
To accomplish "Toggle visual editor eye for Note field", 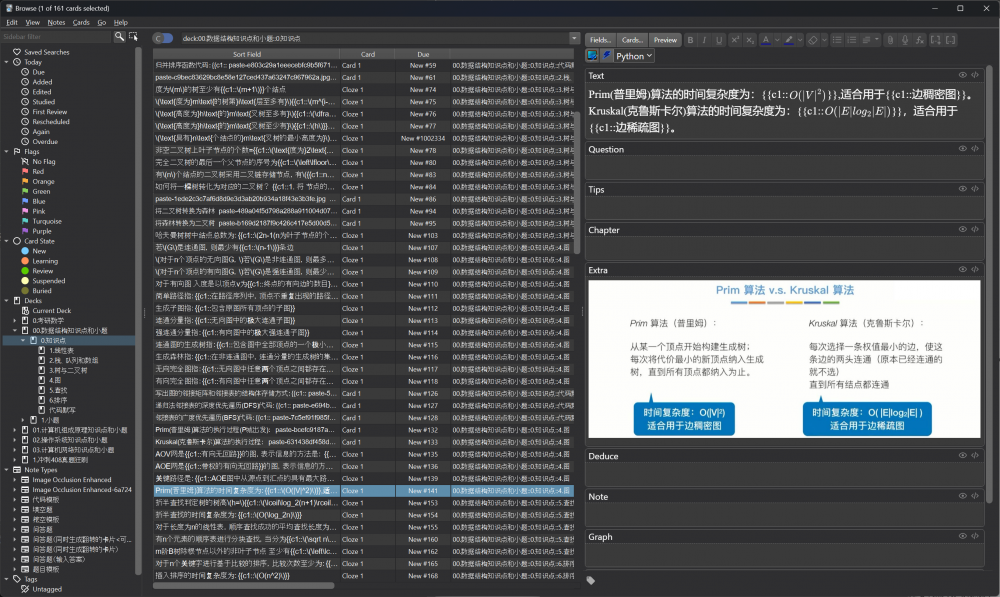I will point(962,496).
